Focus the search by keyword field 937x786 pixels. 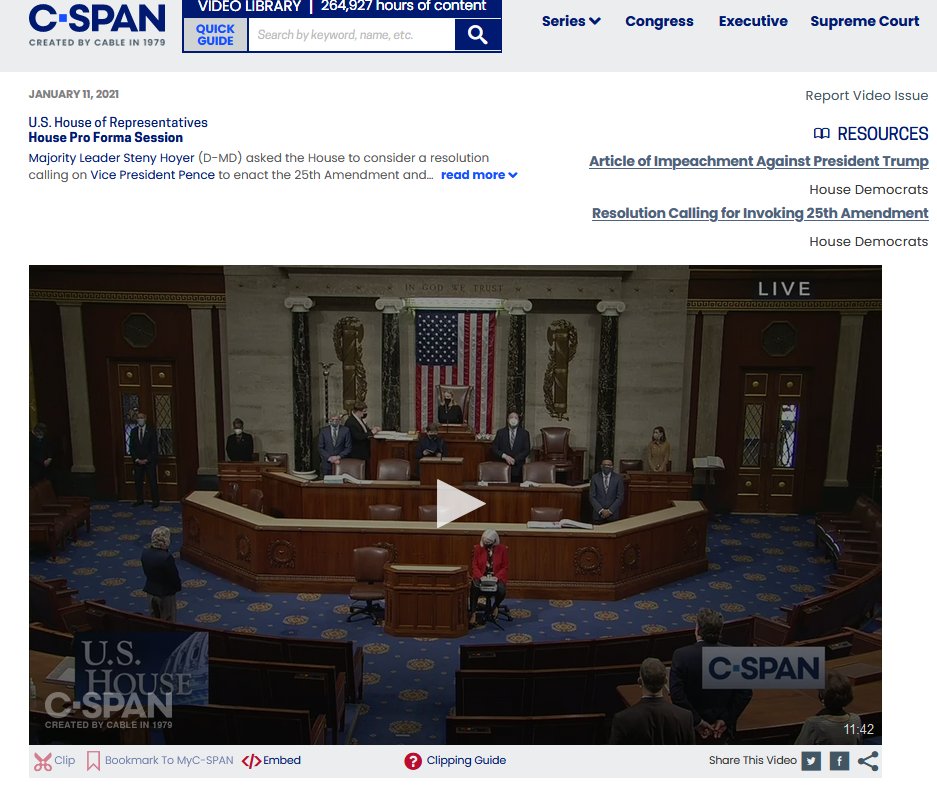pyautogui.click(x=351, y=35)
